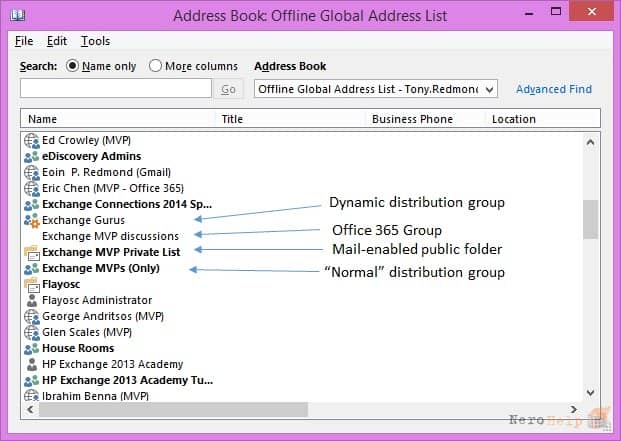Maximize the Address Book window
Screen dimensions: 621x441
click(556, 12)
